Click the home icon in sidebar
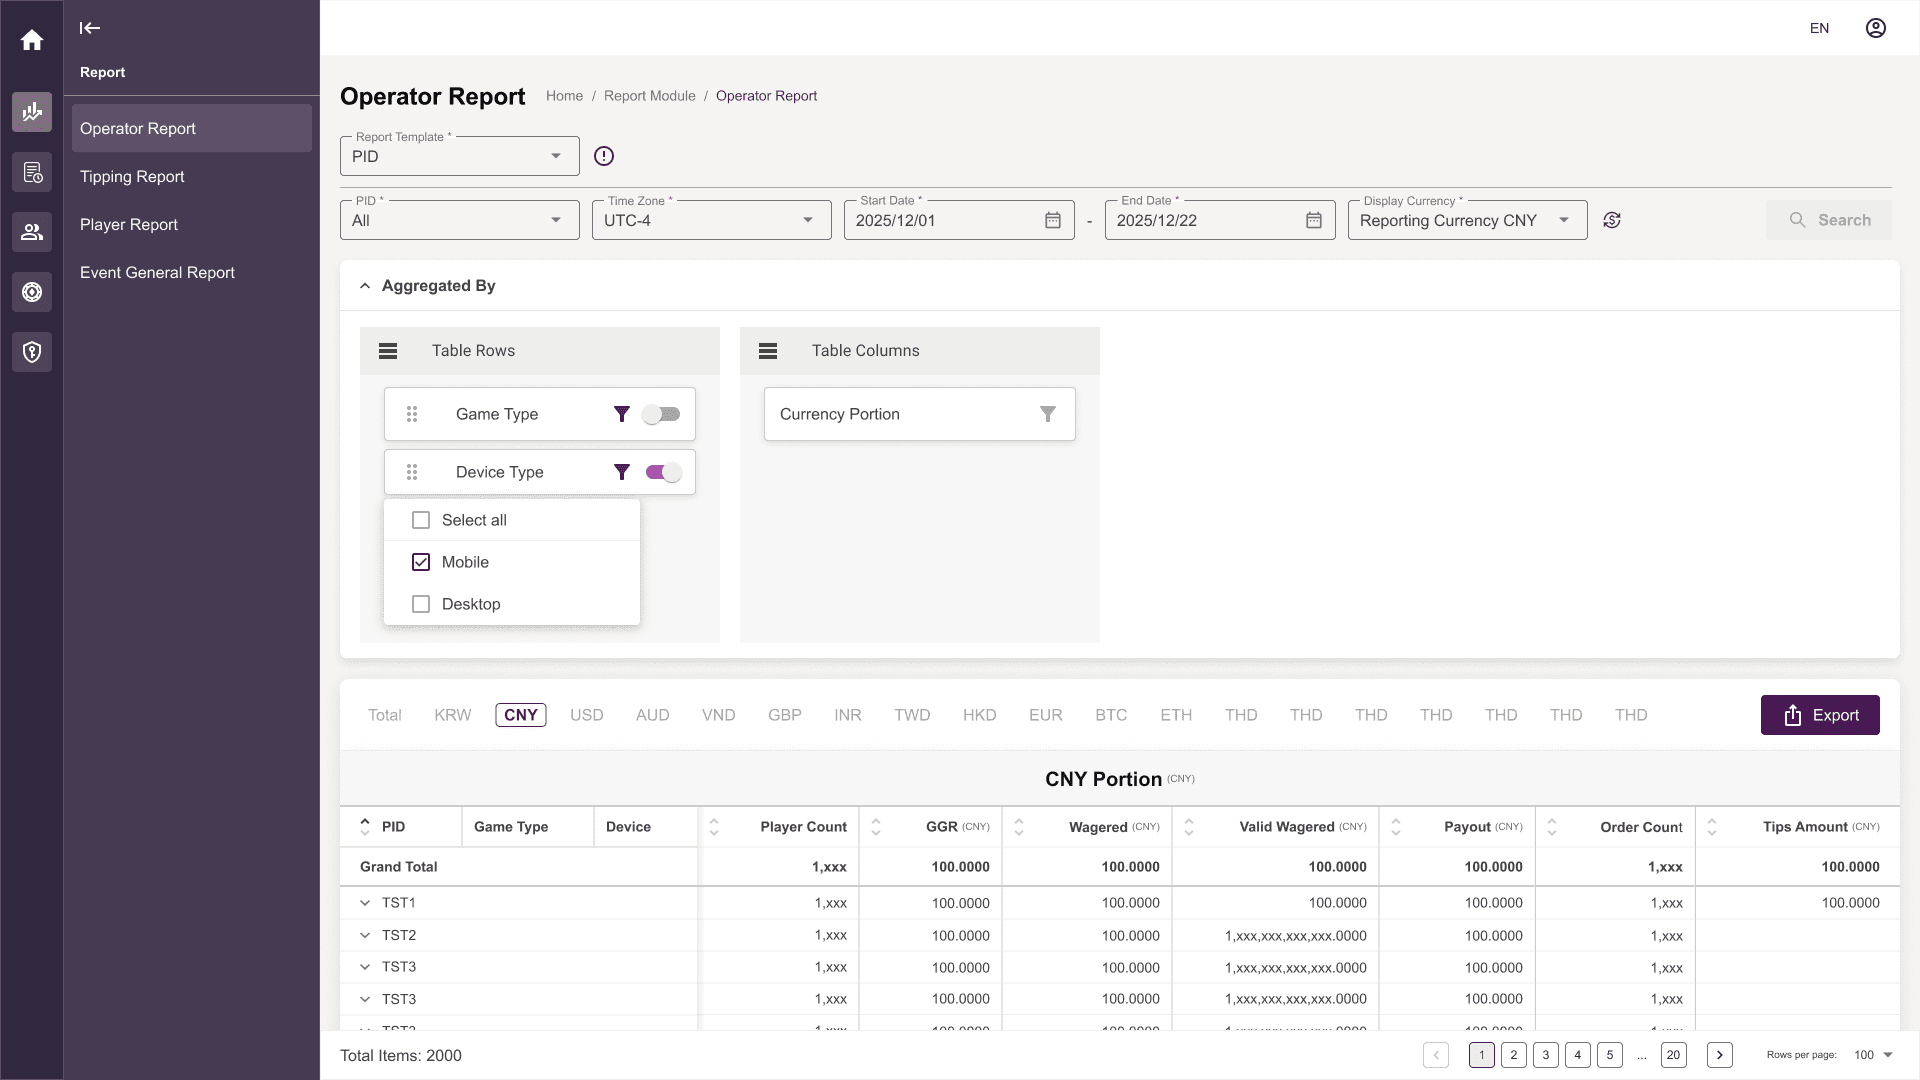Screen dimensions: 1920x1080 [x=32, y=40]
